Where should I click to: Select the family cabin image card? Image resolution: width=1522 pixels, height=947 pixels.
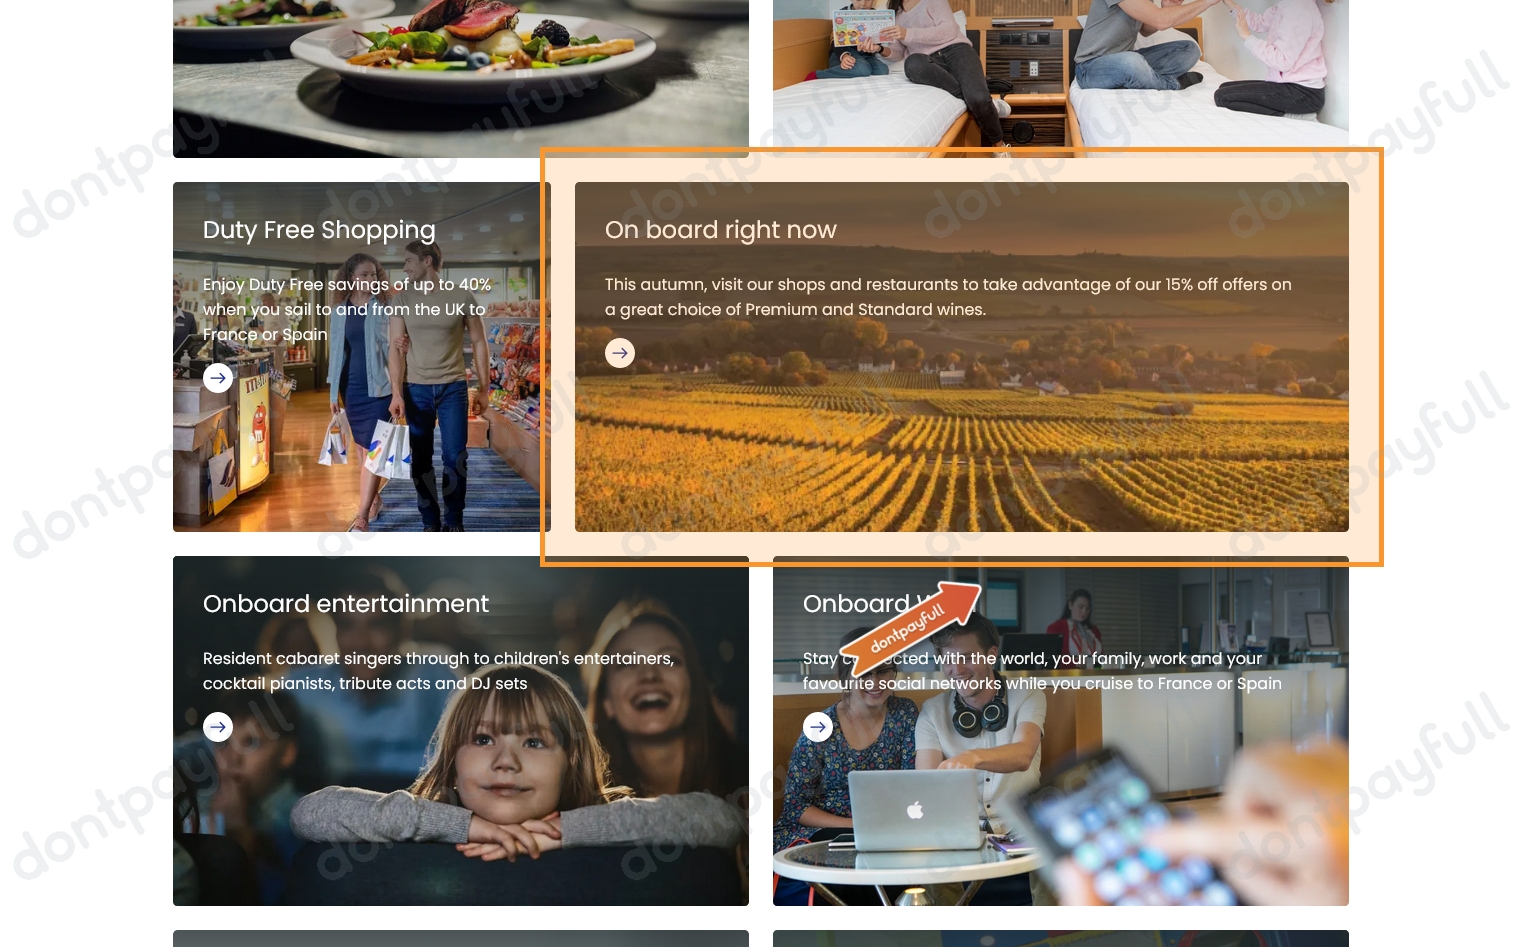pos(1061,79)
